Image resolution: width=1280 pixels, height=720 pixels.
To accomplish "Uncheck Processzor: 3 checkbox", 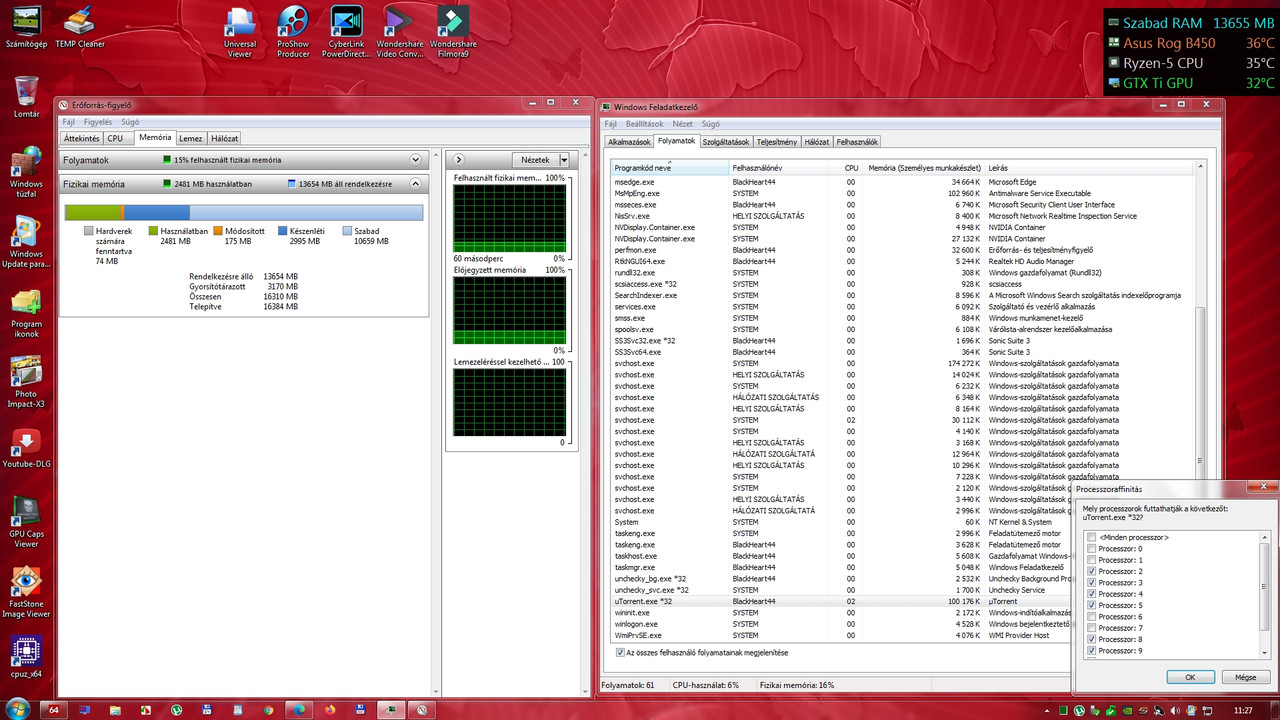I will tap(1091, 583).
